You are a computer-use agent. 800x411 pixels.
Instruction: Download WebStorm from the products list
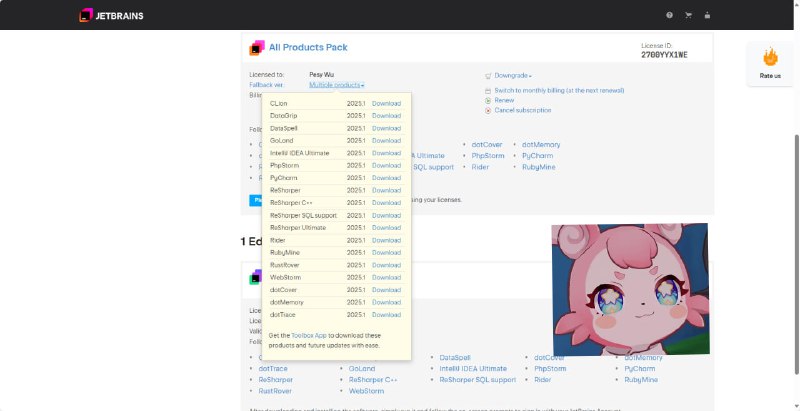click(x=386, y=277)
